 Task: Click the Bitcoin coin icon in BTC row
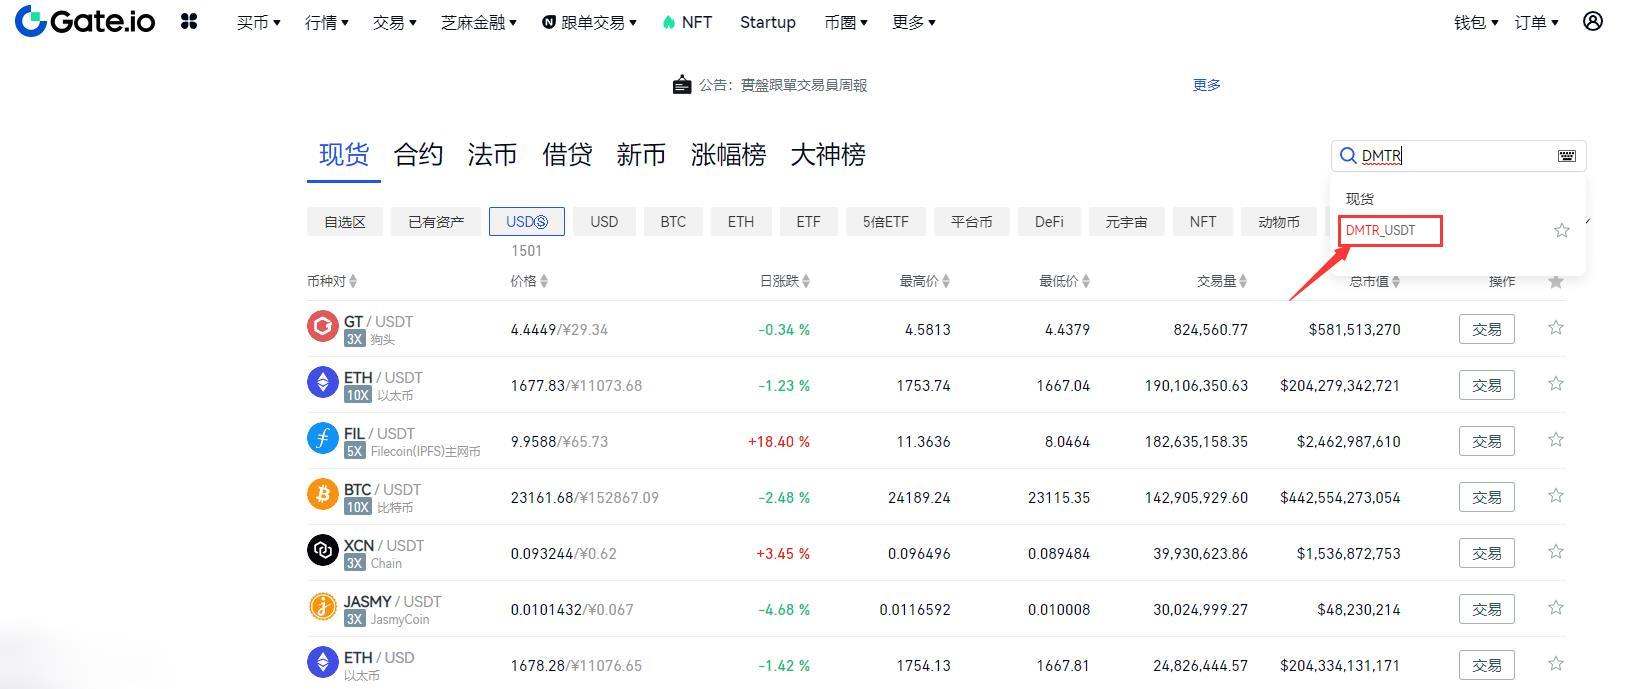(322, 495)
